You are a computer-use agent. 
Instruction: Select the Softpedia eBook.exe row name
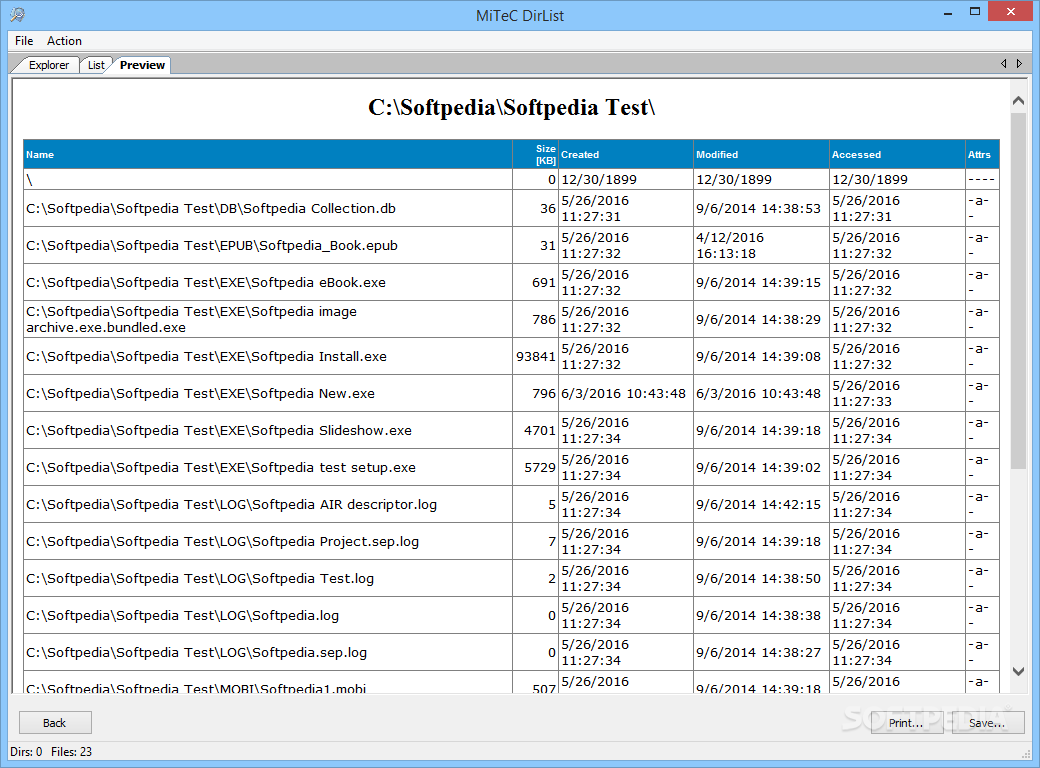(x=206, y=283)
